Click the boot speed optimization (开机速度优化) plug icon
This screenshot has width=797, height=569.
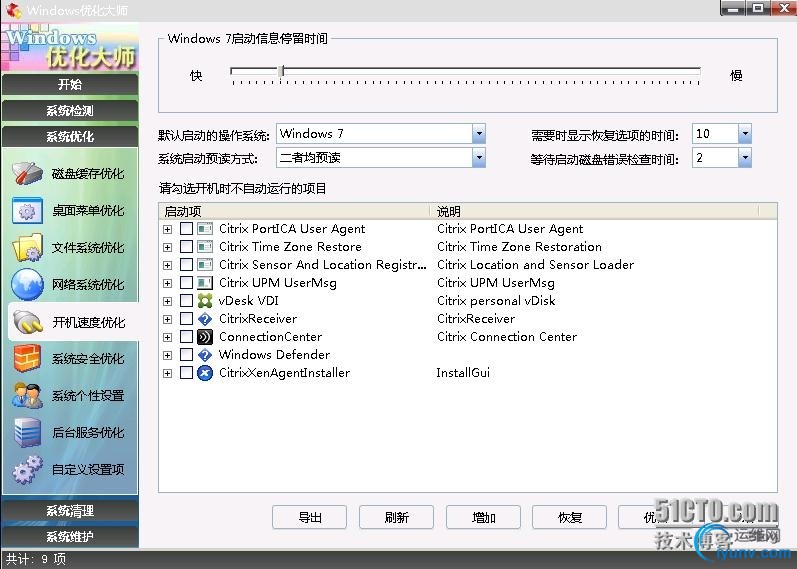point(27,322)
